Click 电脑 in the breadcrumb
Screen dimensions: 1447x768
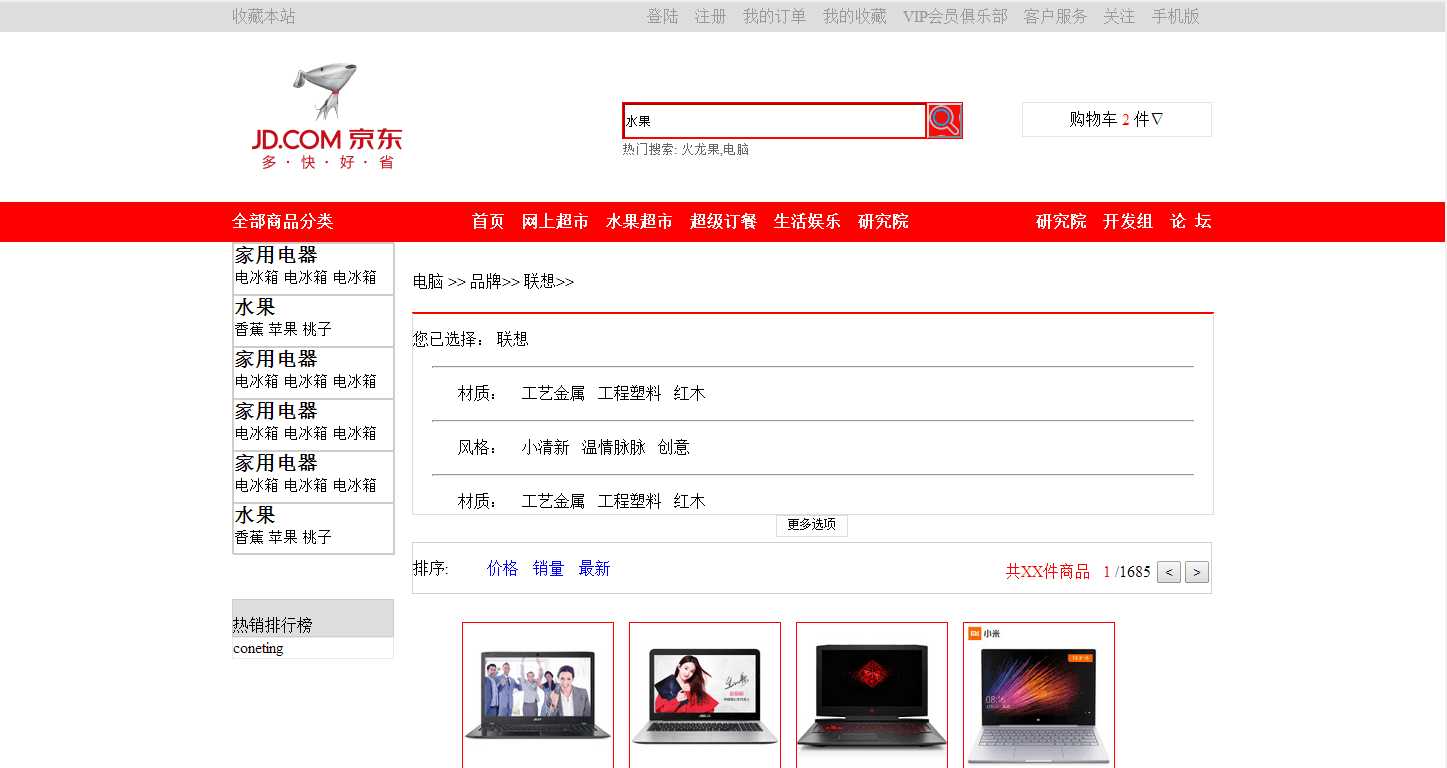428,282
